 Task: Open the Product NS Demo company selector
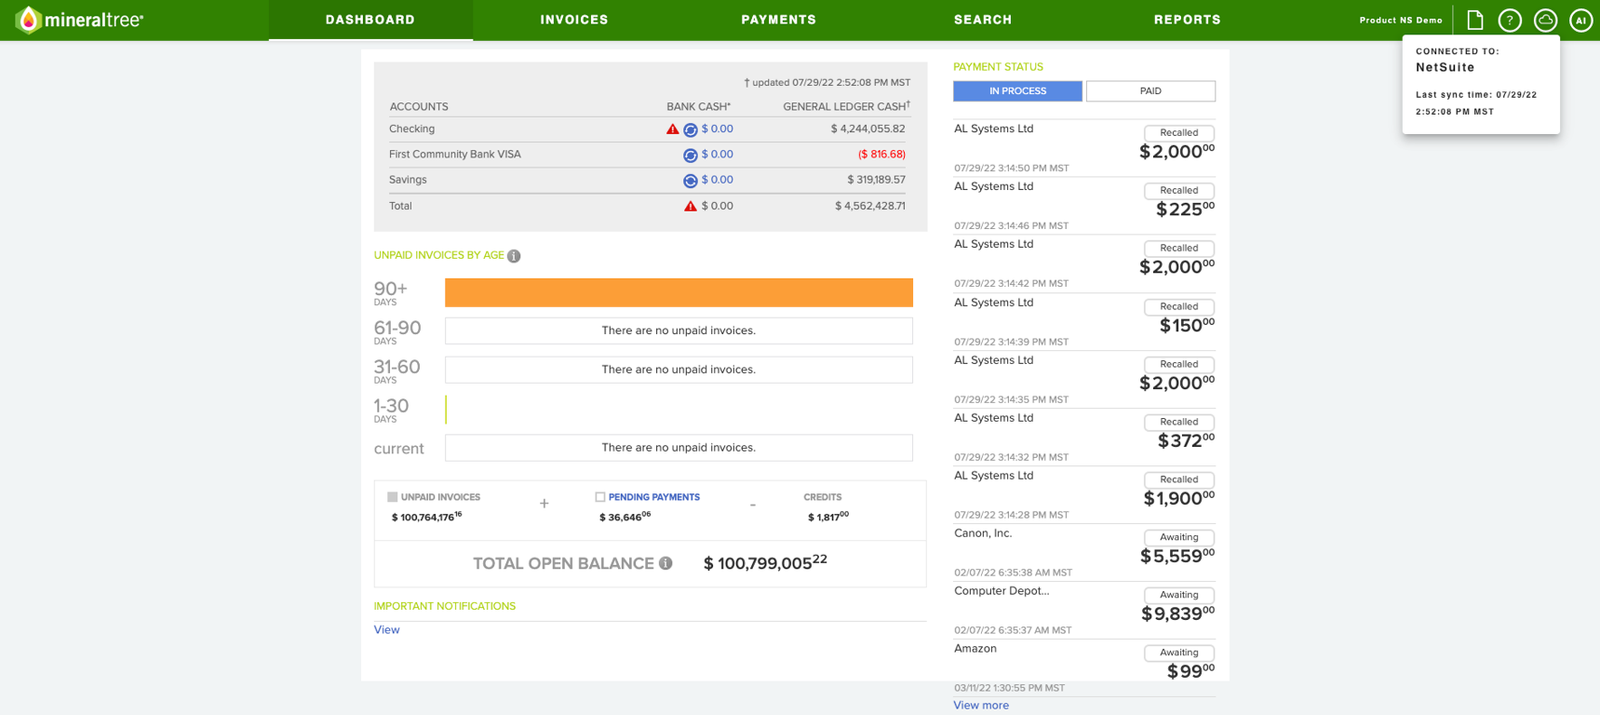tap(1400, 20)
